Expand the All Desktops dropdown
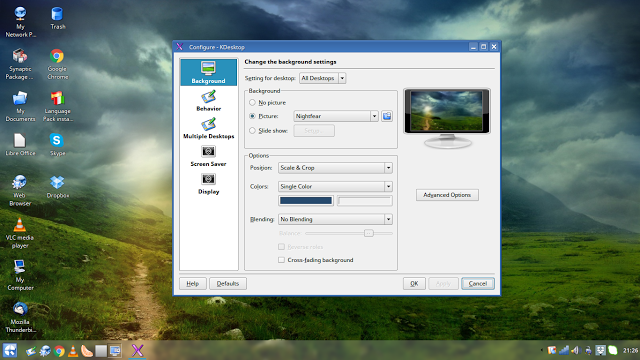640x360 pixels. 322,78
